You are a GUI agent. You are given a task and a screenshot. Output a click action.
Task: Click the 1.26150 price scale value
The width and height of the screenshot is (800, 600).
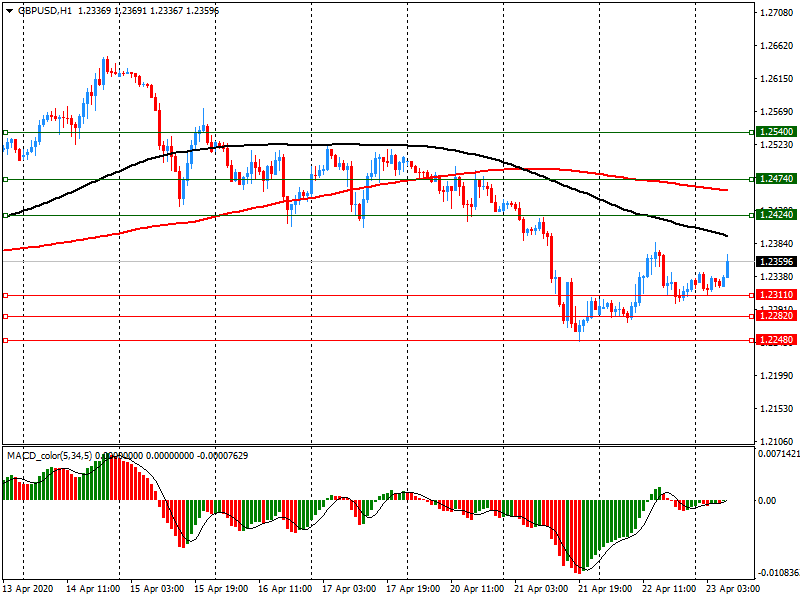coord(777,79)
